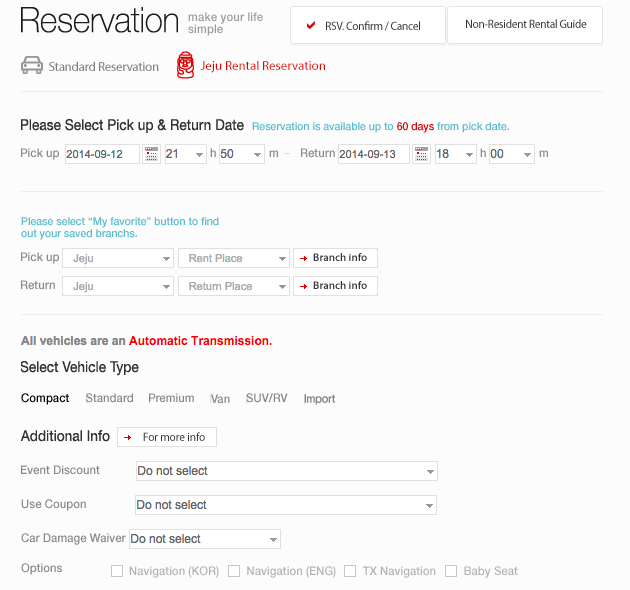630x590 pixels.
Task: Check the Navigation (ENG) option
Action: click(234, 571)
